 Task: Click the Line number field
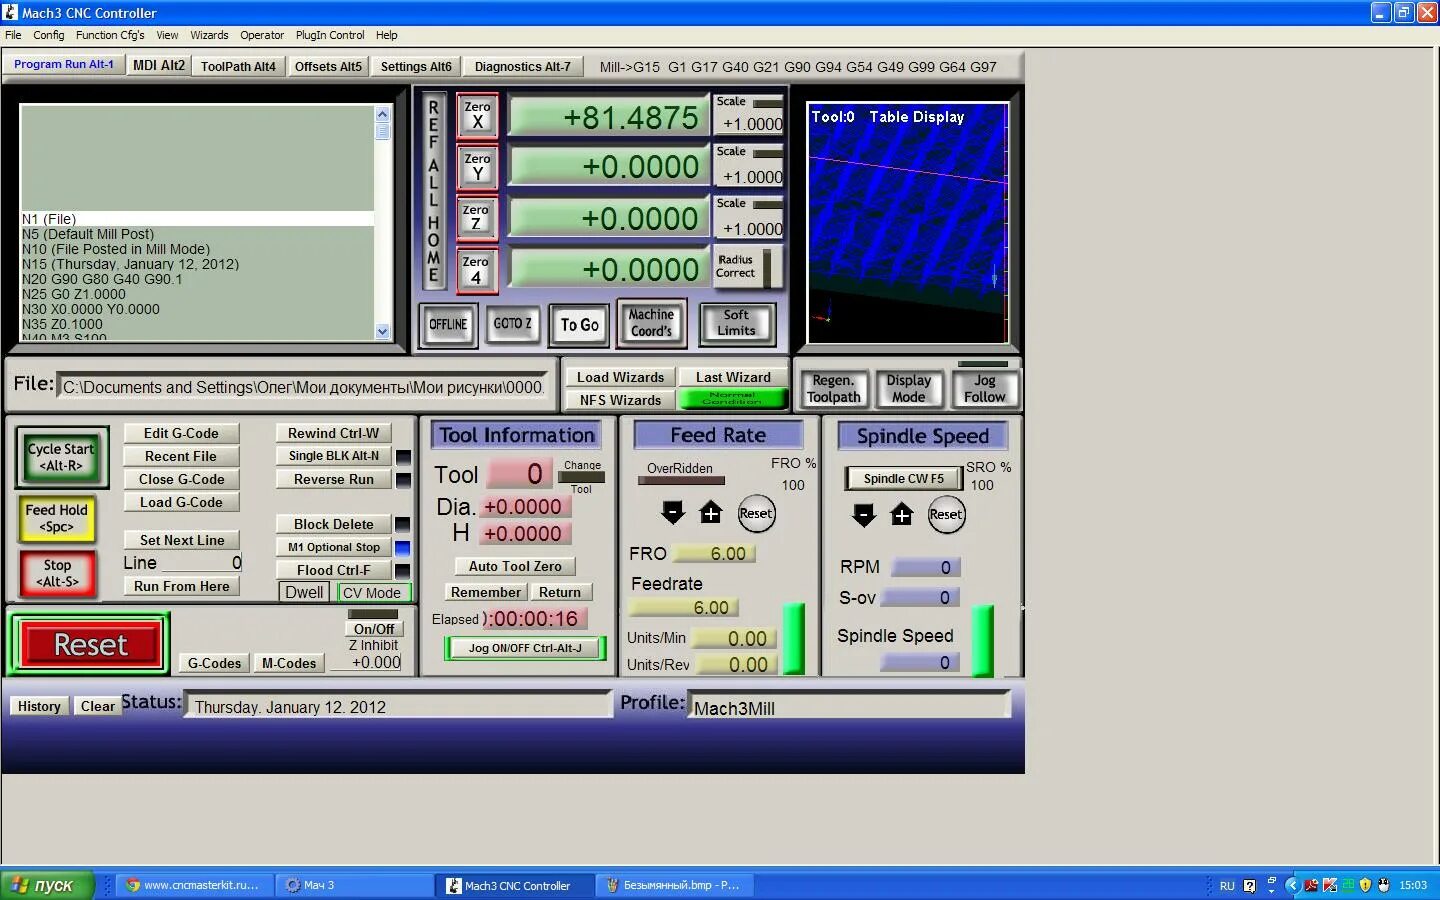[x=202, y=563]
